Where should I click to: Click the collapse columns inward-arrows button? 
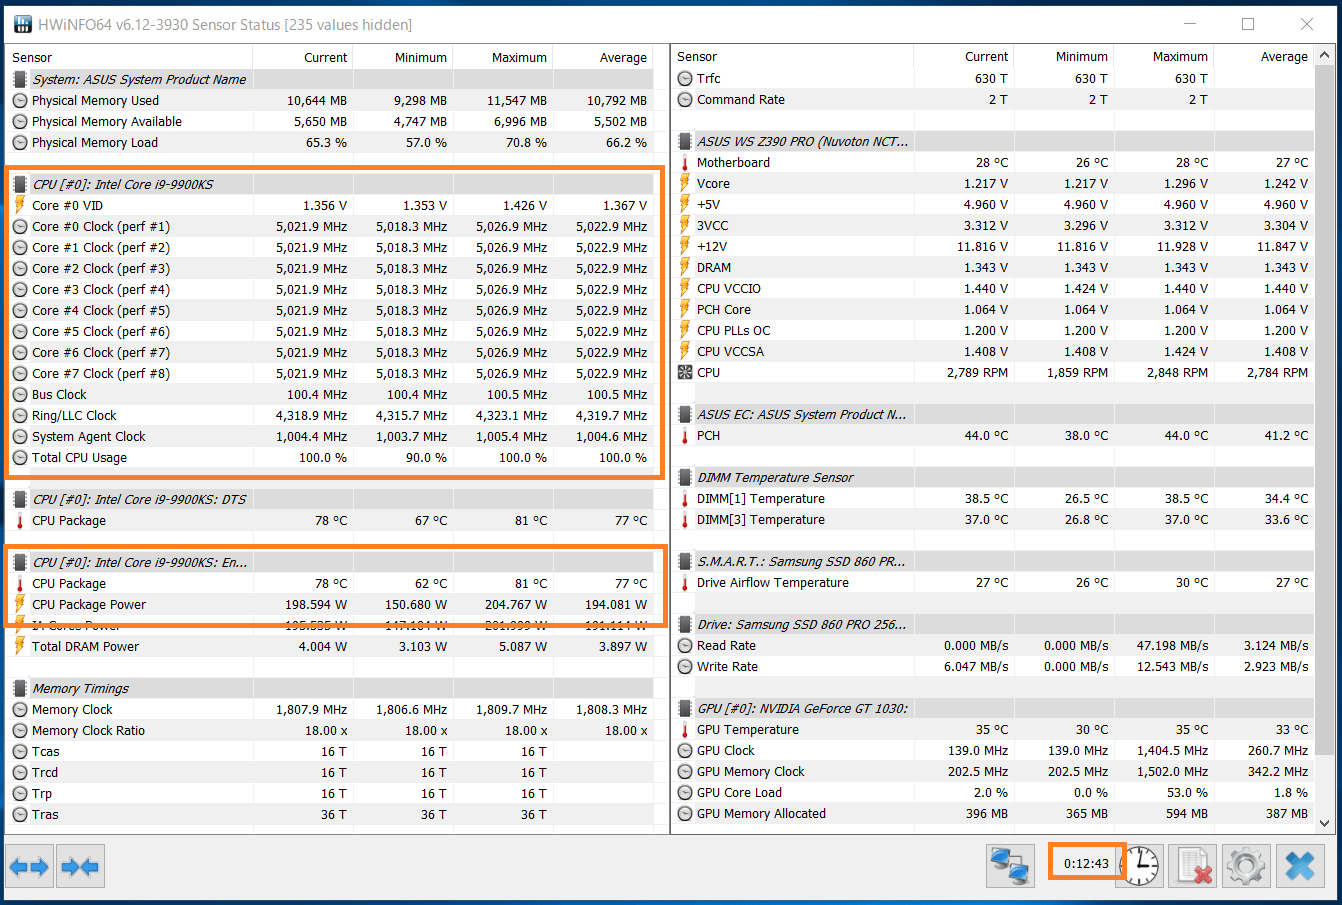coord(81,866)
